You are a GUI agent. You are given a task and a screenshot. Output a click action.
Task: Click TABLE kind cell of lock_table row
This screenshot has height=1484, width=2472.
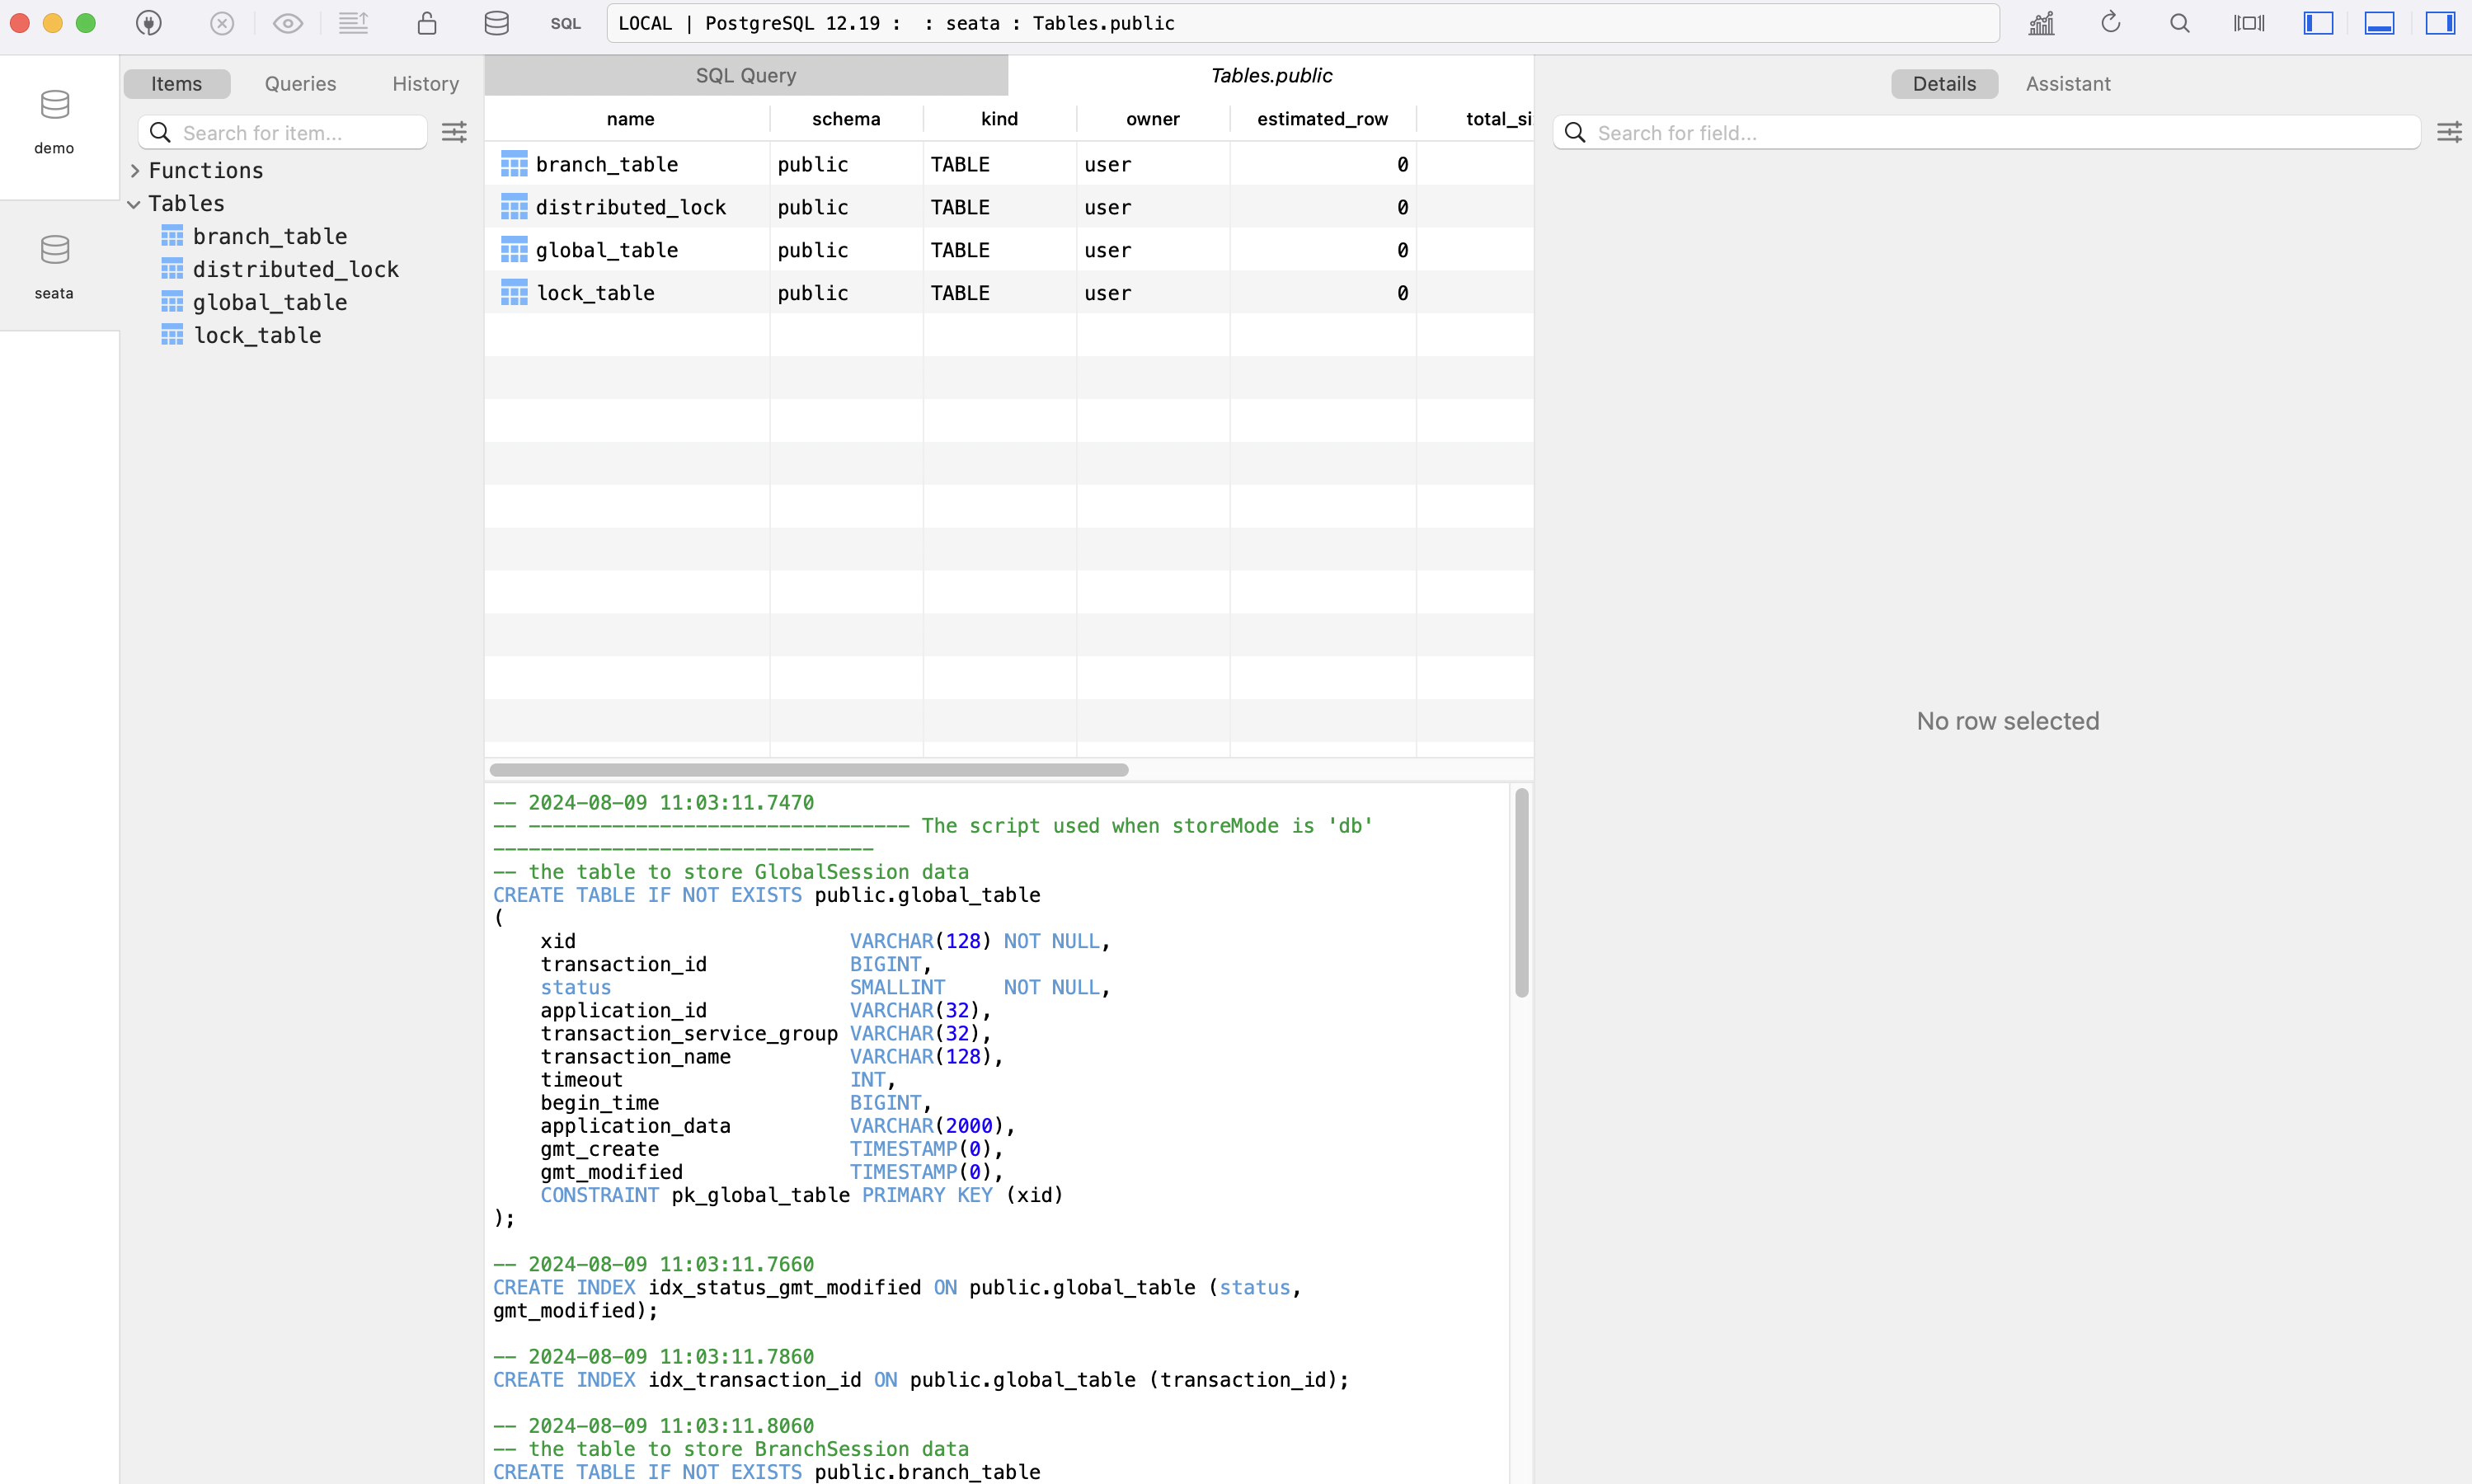pos(999,293)
